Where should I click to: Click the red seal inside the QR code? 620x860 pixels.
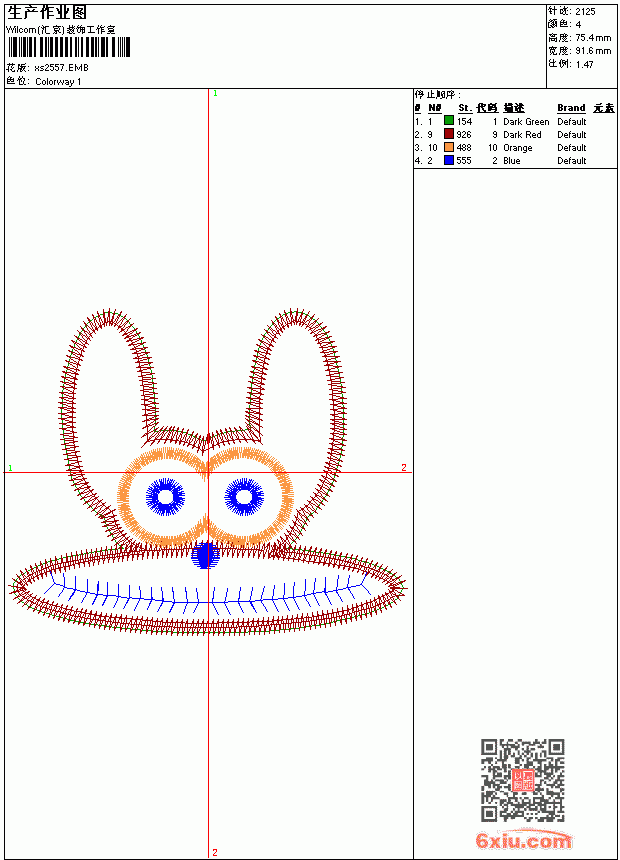(522, 780)
